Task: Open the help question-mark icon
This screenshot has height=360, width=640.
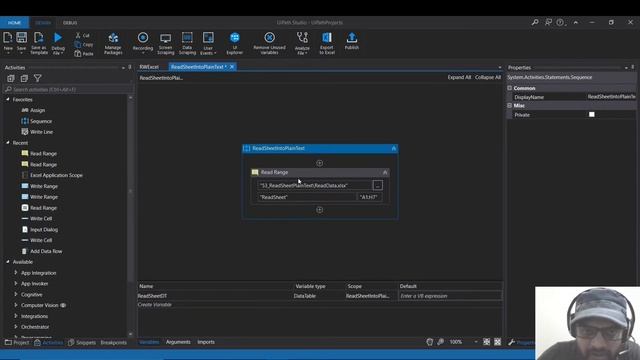Action: pos(560,22)
